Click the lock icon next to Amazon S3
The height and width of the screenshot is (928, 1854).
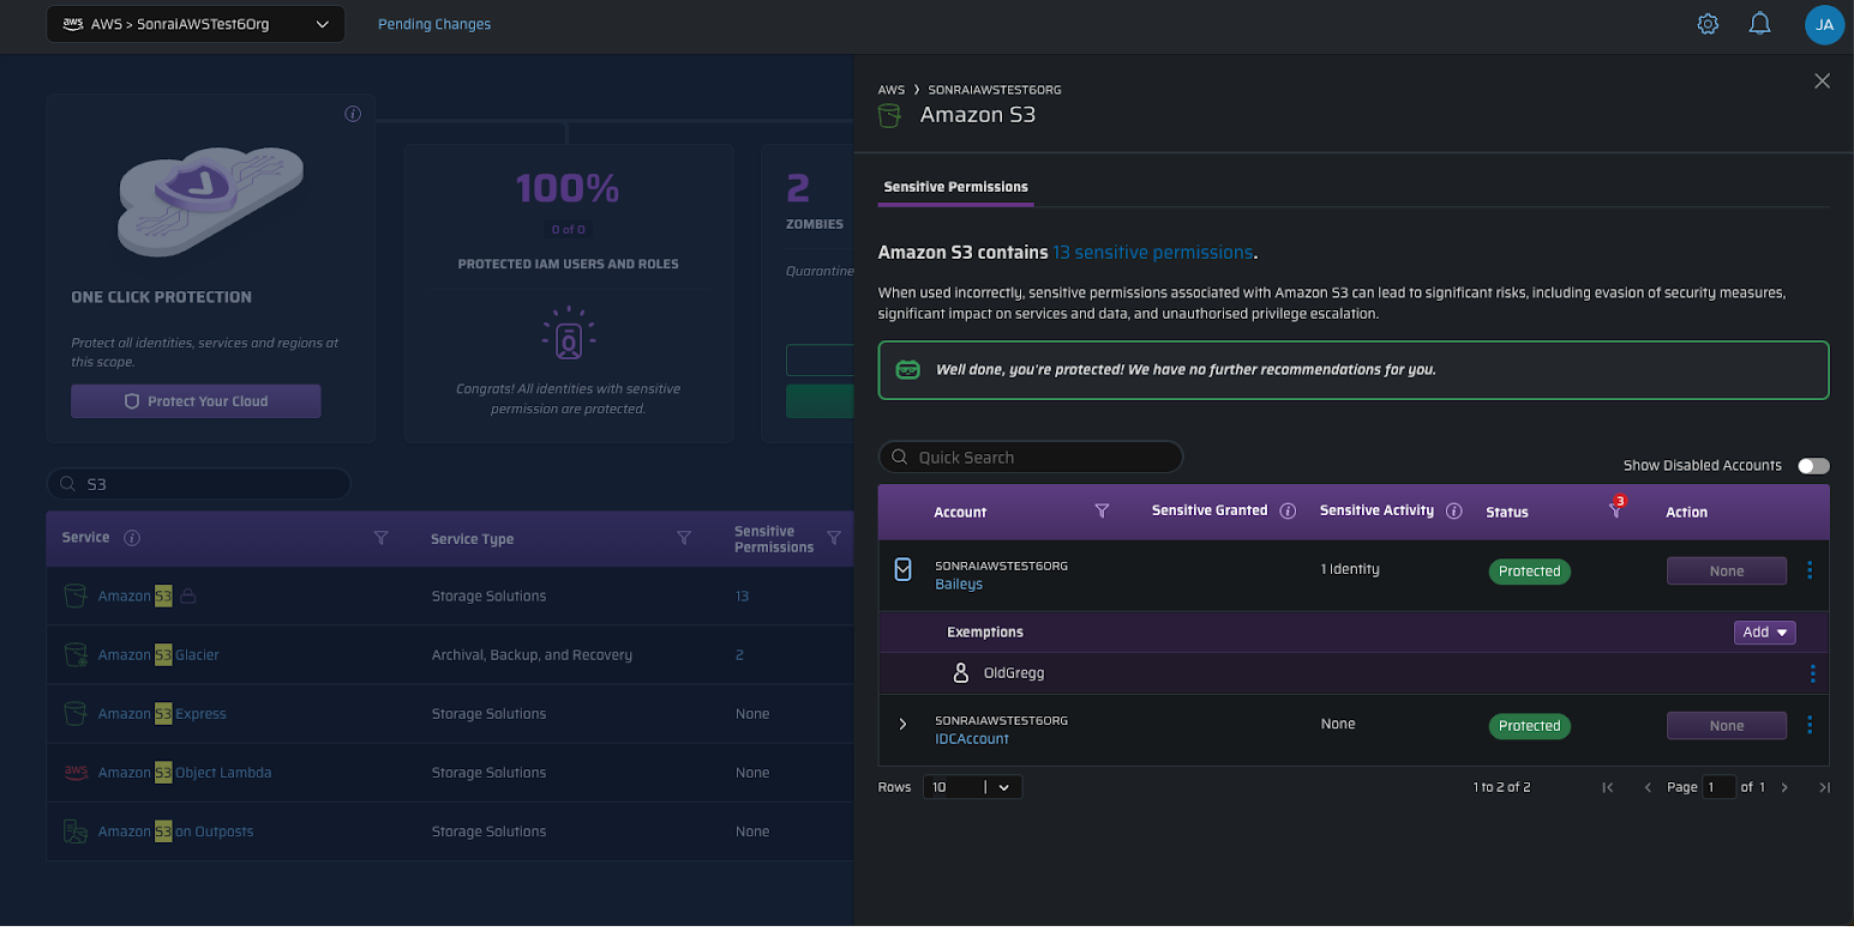coord(188,596)
